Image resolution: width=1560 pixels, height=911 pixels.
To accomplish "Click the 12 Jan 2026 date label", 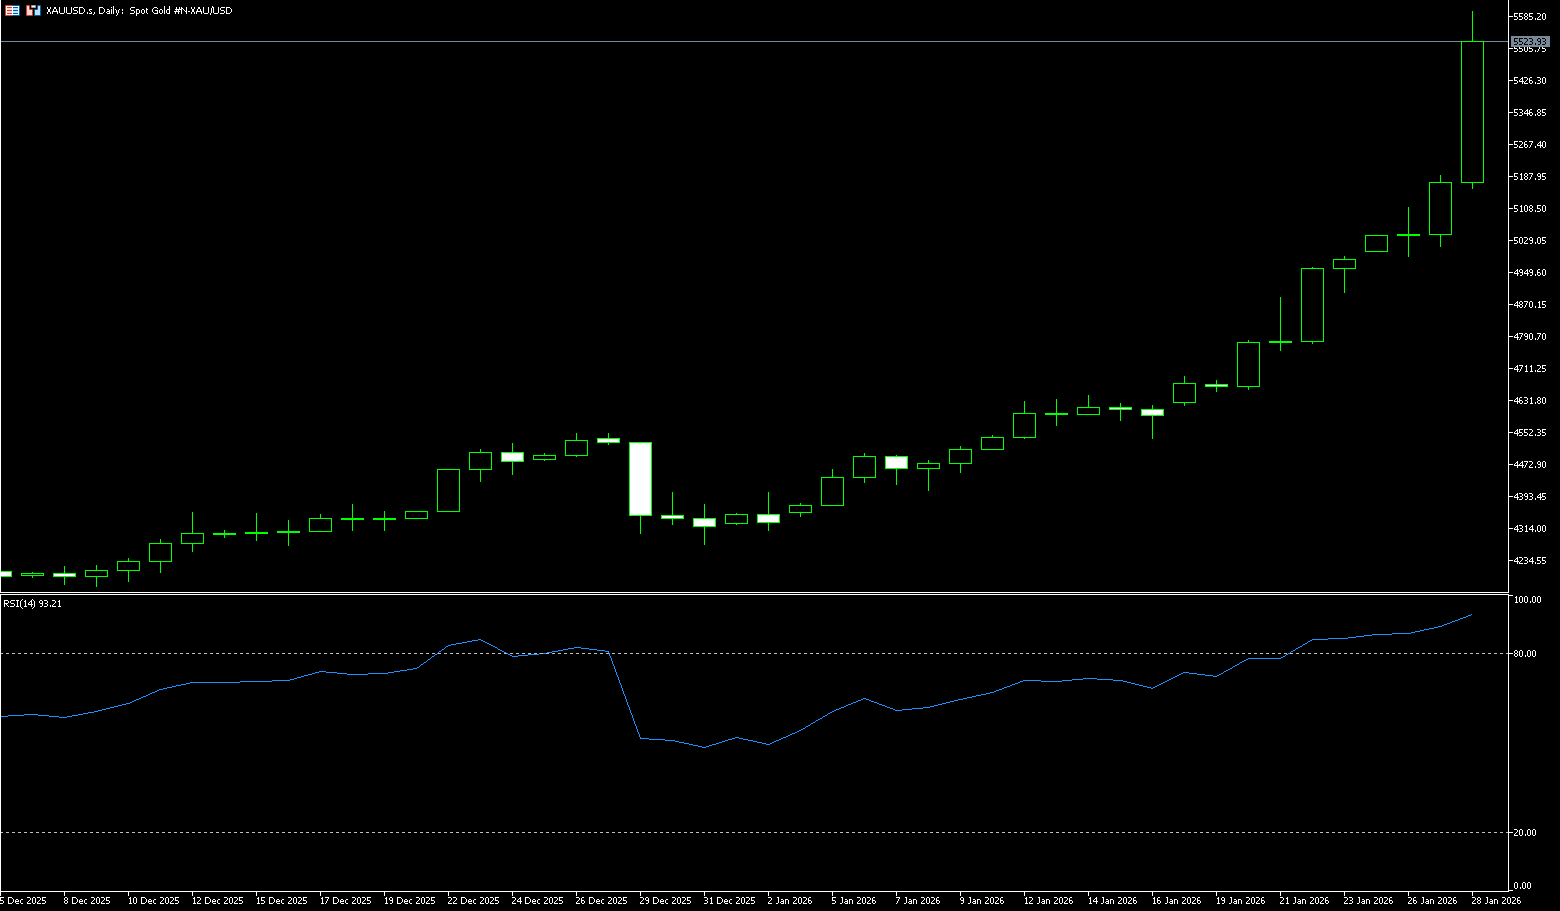I will coord(1047,901).
